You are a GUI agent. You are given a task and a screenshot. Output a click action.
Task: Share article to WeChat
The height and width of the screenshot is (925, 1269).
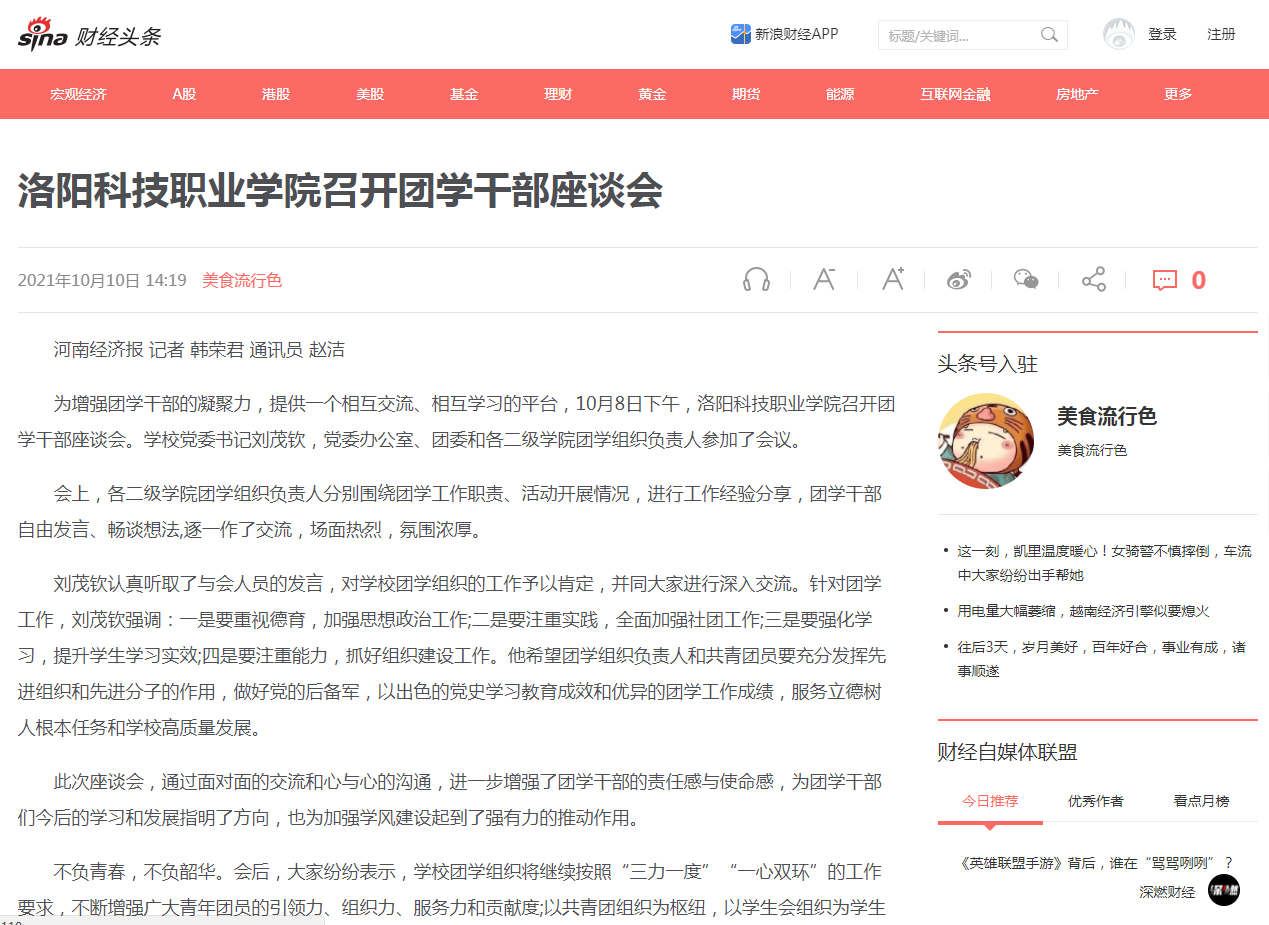(1026, 280)
